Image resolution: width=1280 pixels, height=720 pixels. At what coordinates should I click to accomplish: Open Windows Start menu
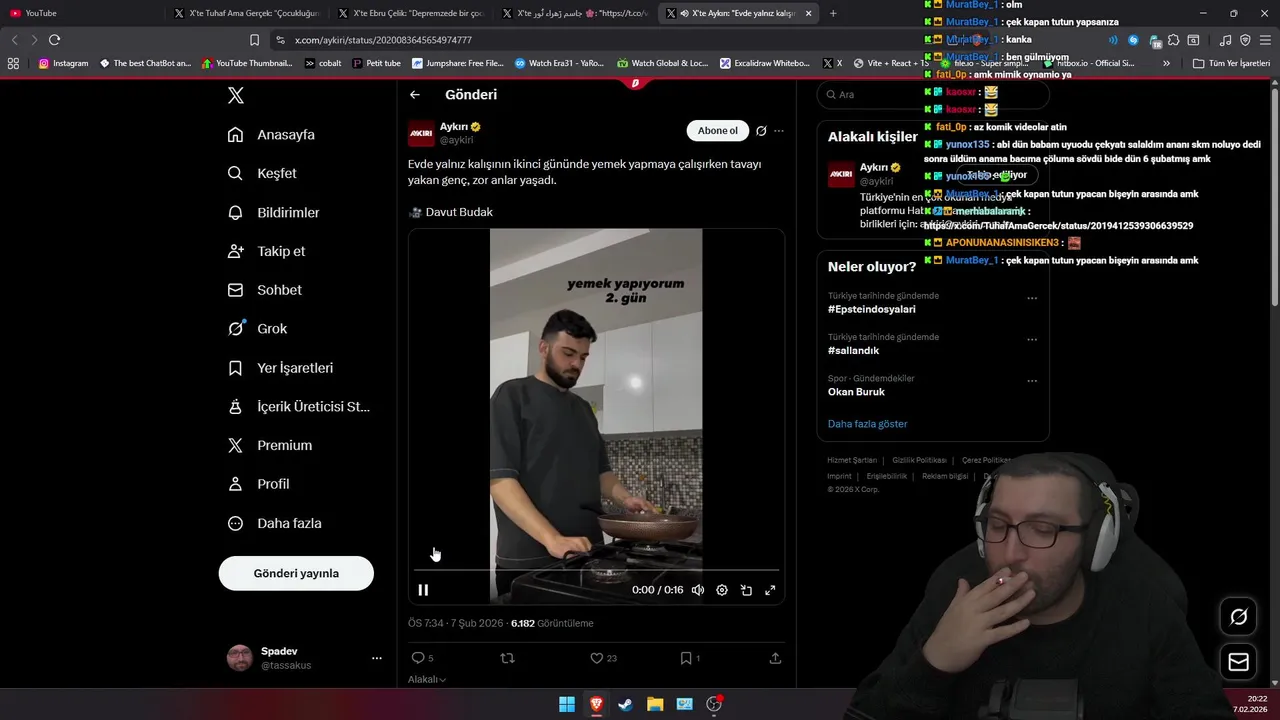click(x=567, y=704)
